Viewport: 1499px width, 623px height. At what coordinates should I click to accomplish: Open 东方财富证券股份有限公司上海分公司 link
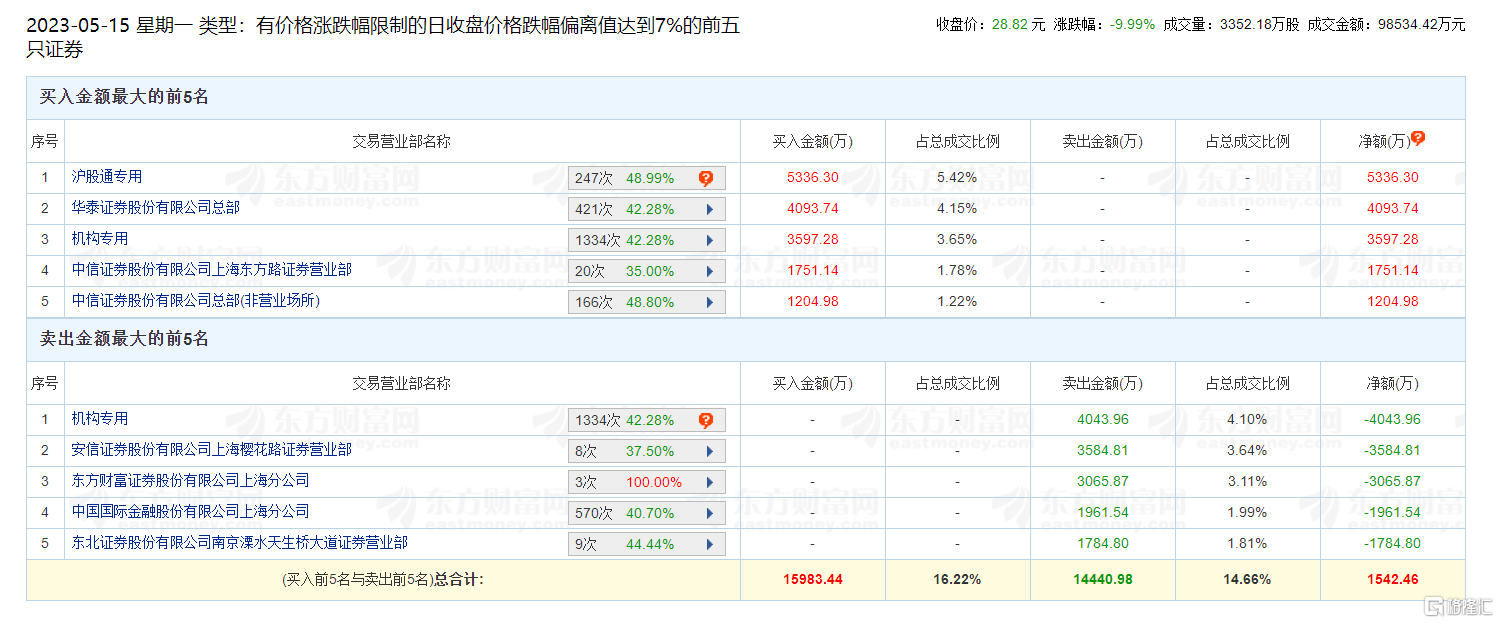click(x=191, y=481)
